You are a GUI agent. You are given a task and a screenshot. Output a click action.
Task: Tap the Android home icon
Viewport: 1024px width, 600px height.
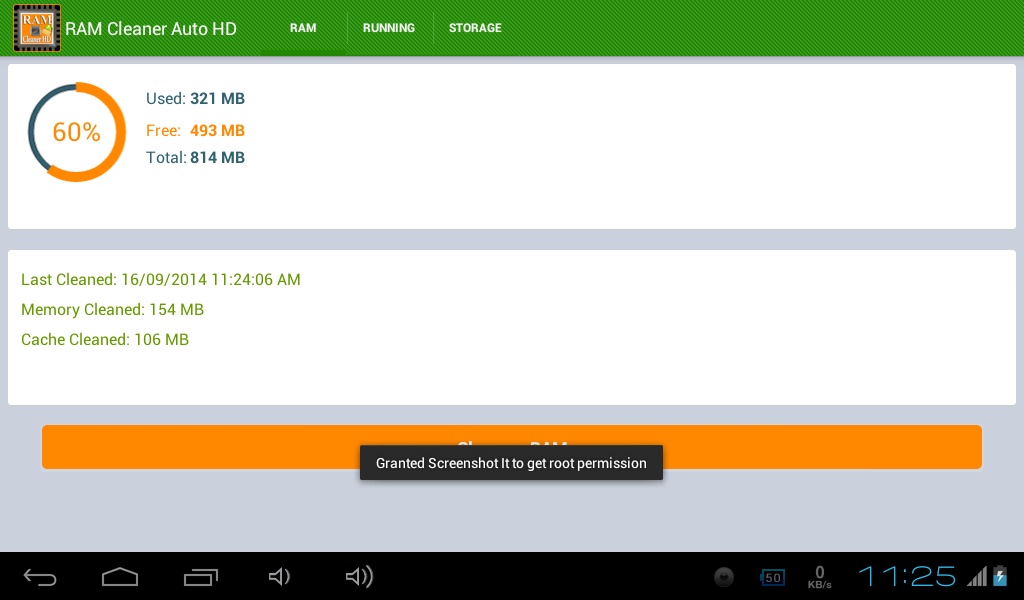(120, 576)
